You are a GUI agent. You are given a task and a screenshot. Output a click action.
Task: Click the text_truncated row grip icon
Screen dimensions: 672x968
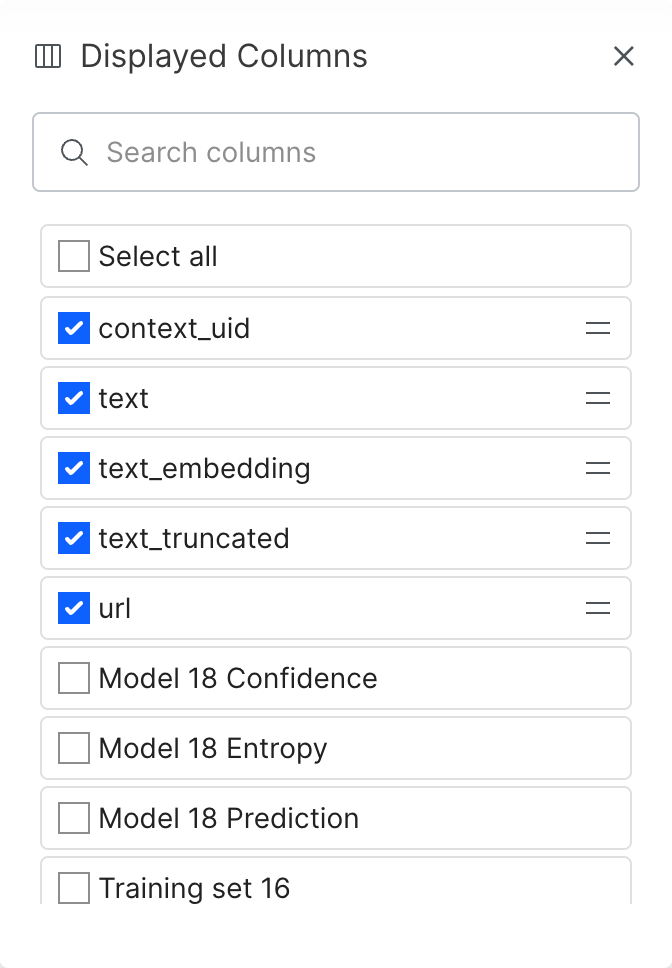(598, 538)
